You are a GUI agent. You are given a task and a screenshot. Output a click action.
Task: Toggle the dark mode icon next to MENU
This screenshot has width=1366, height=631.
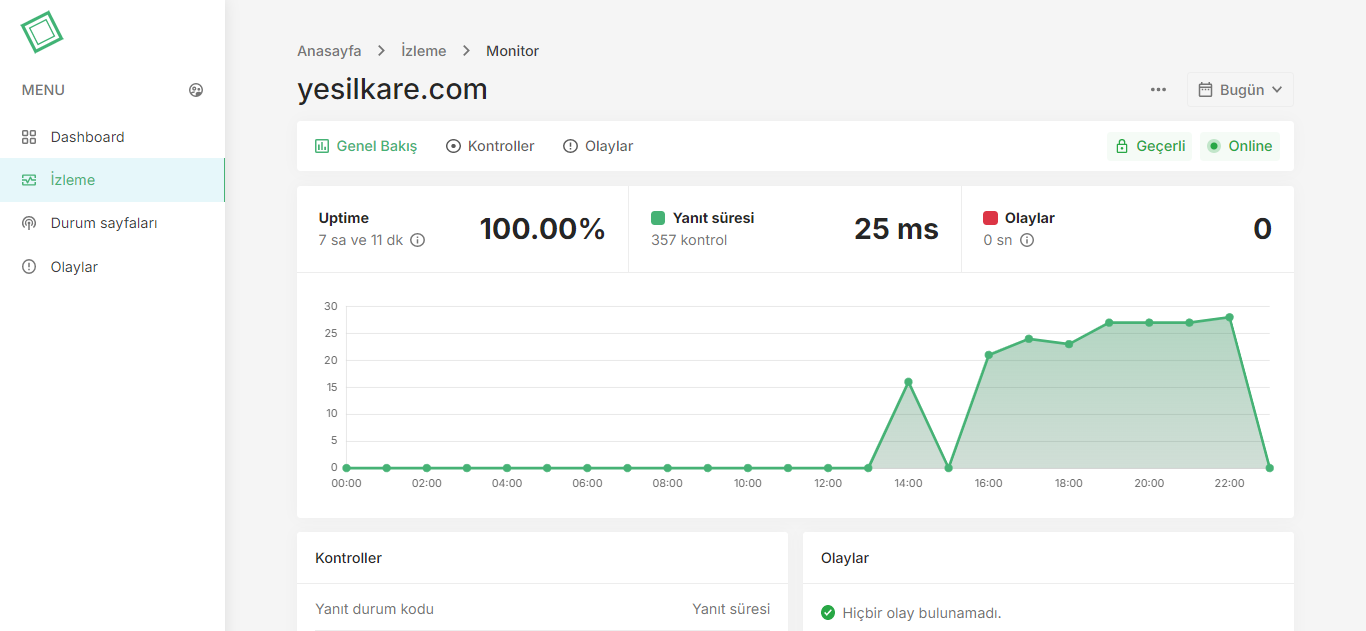point(196,89)
